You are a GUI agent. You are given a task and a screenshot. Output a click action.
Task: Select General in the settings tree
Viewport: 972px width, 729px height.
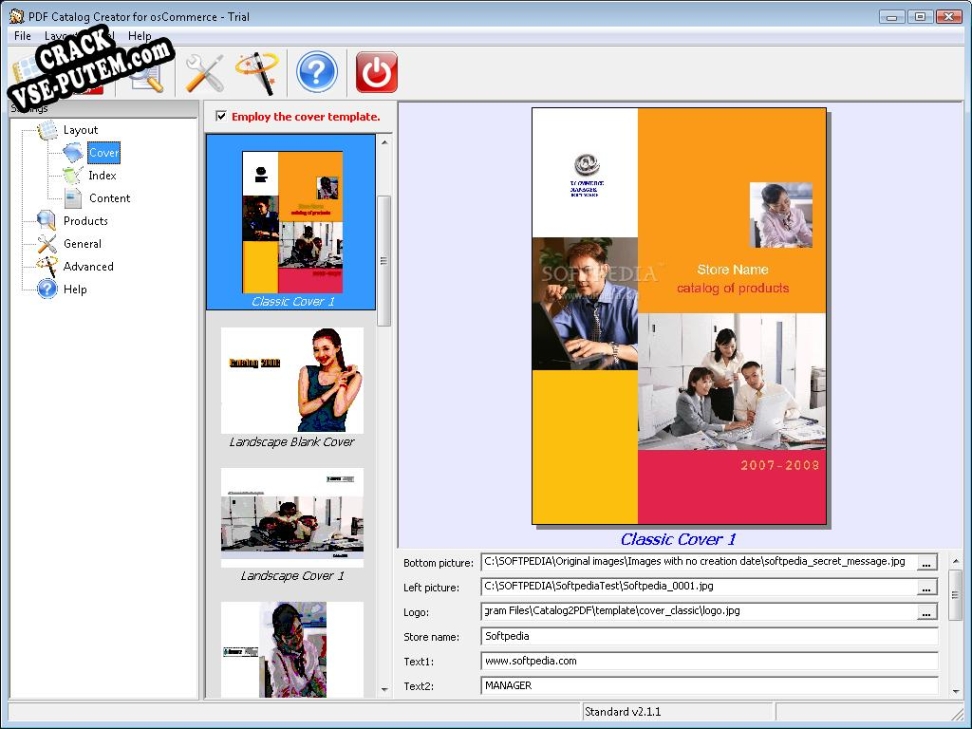point(82,244)
